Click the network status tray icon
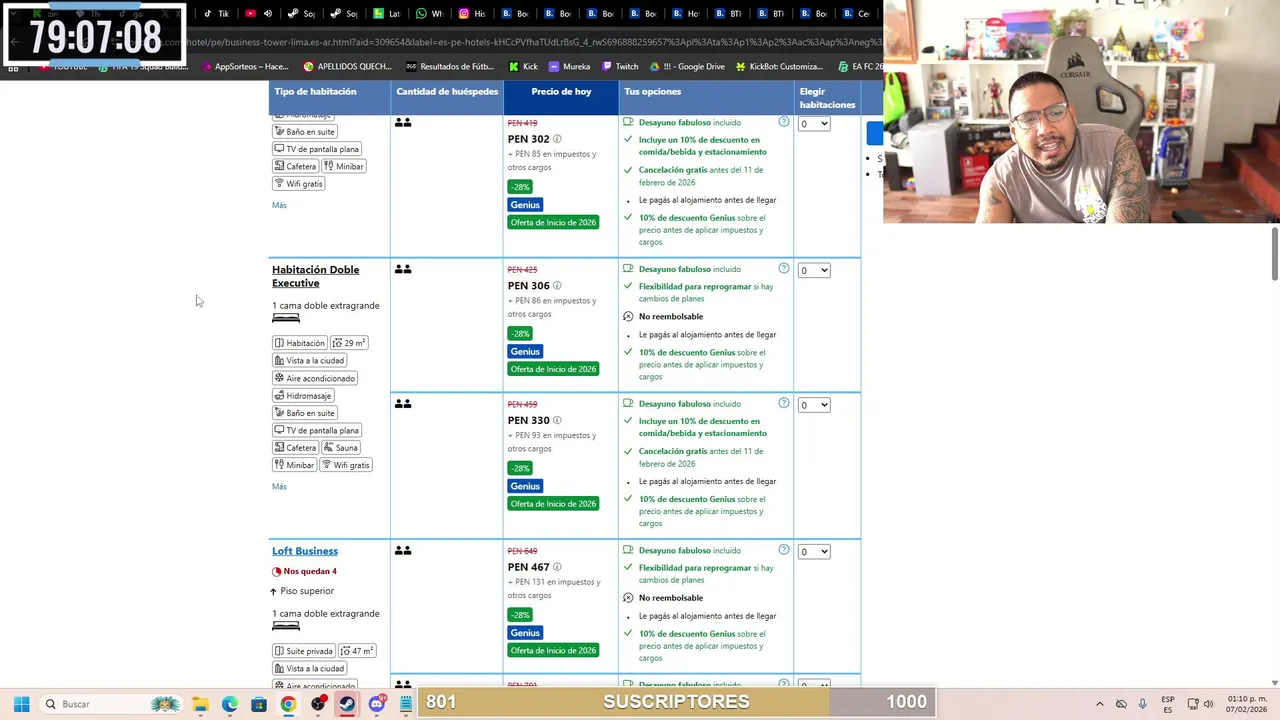Viewport: 1280px width, 720px height. (1193, 704)
